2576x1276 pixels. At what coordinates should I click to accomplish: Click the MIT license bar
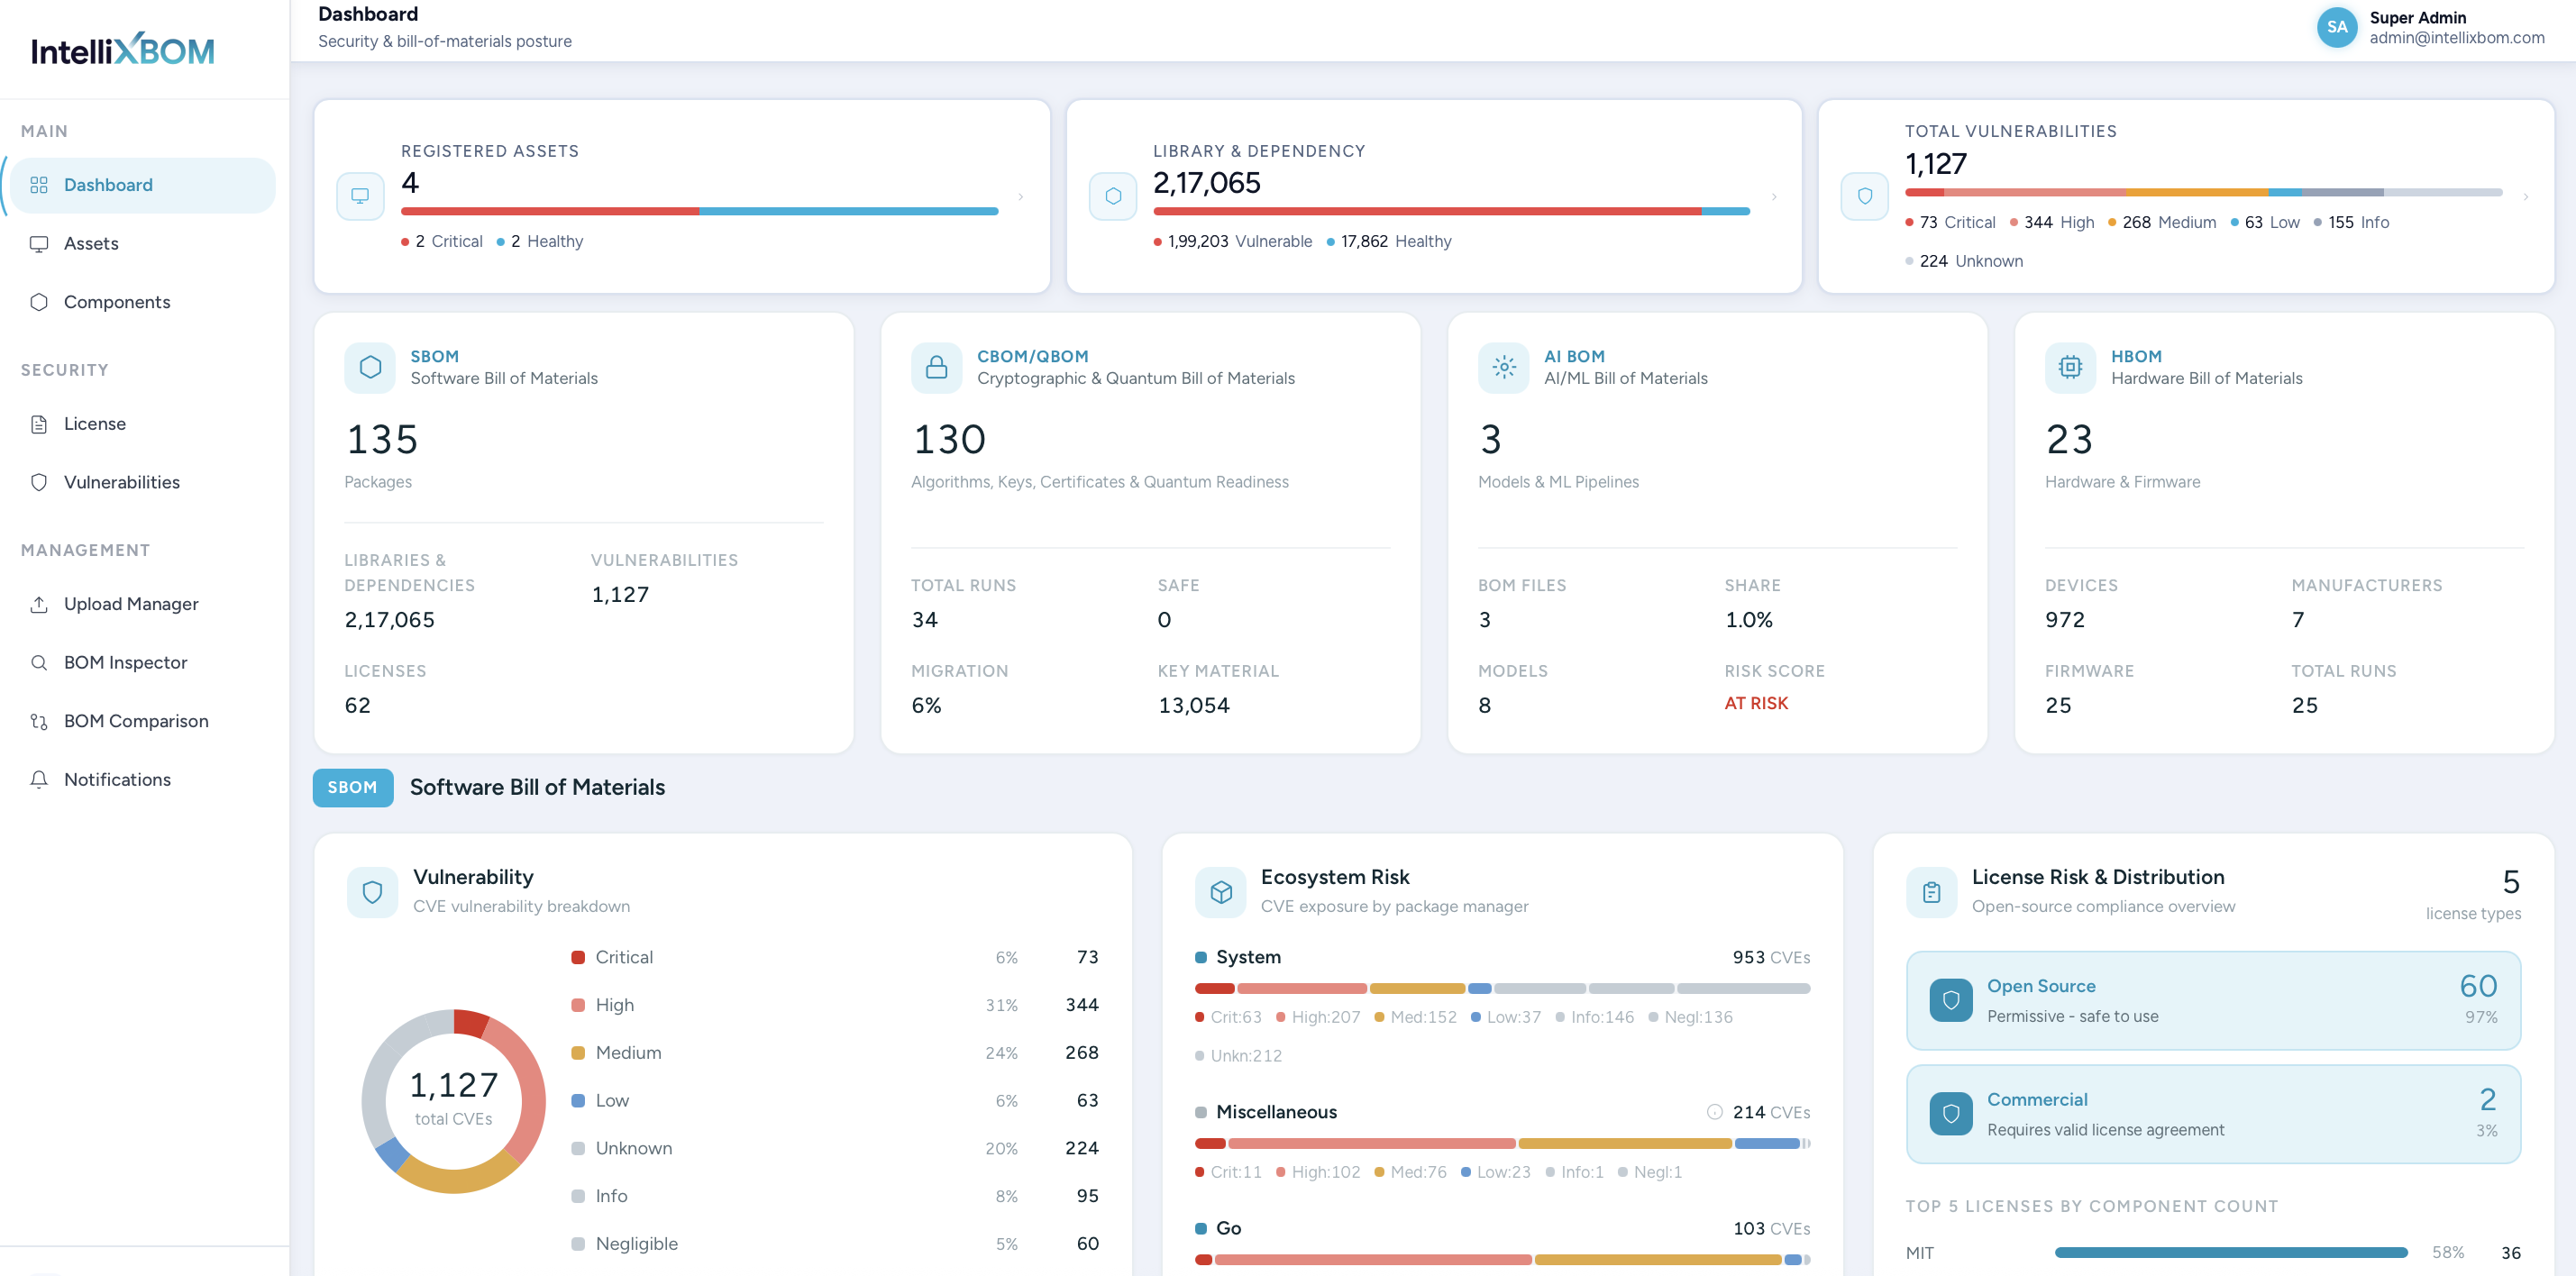[2231, 1253]
